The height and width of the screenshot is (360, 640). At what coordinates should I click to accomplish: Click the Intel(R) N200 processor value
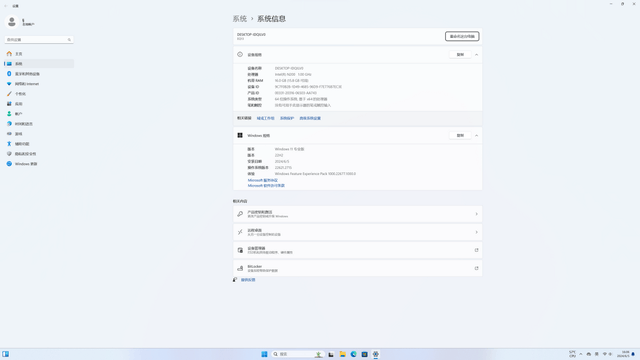(293, 75)
